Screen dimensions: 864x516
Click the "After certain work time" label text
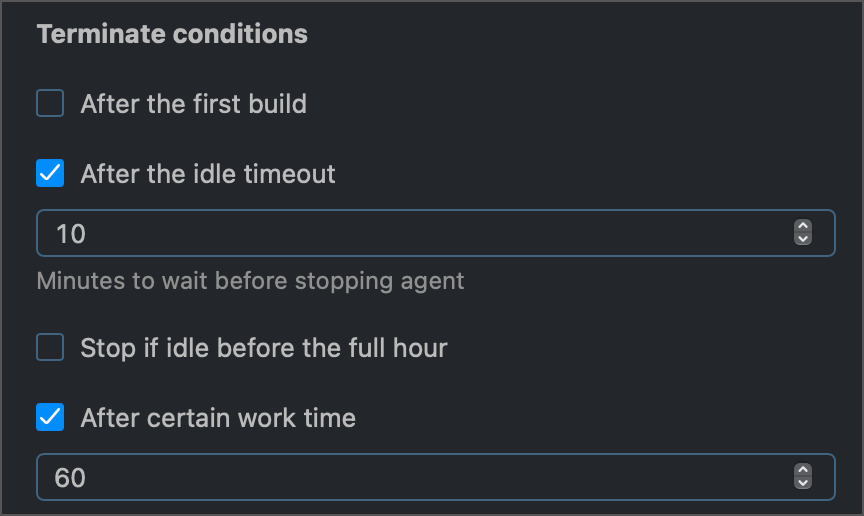[x=218, y=417]
